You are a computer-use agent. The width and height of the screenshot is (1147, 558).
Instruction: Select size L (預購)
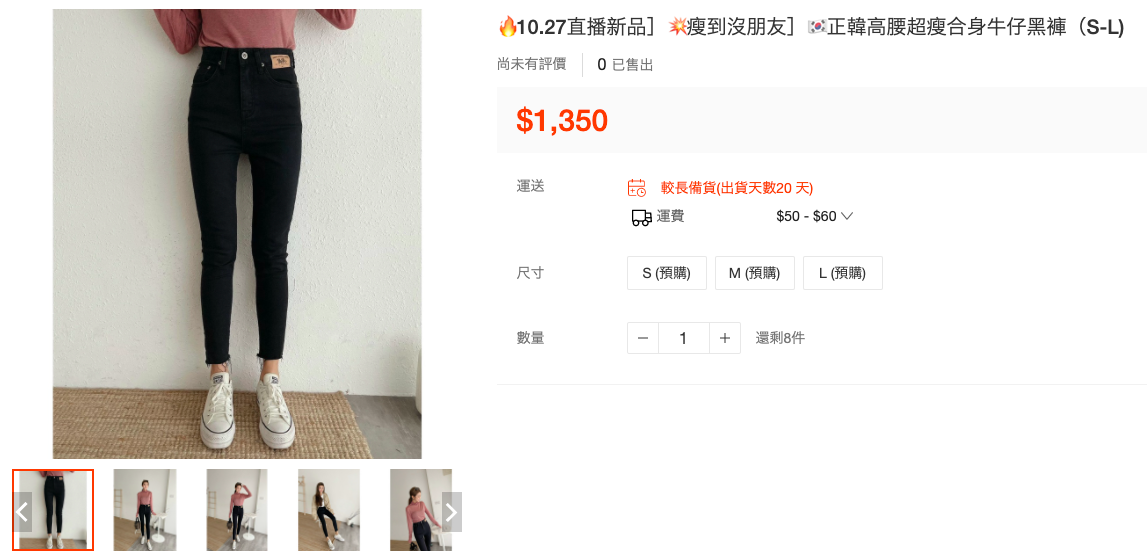coord(843,273)
